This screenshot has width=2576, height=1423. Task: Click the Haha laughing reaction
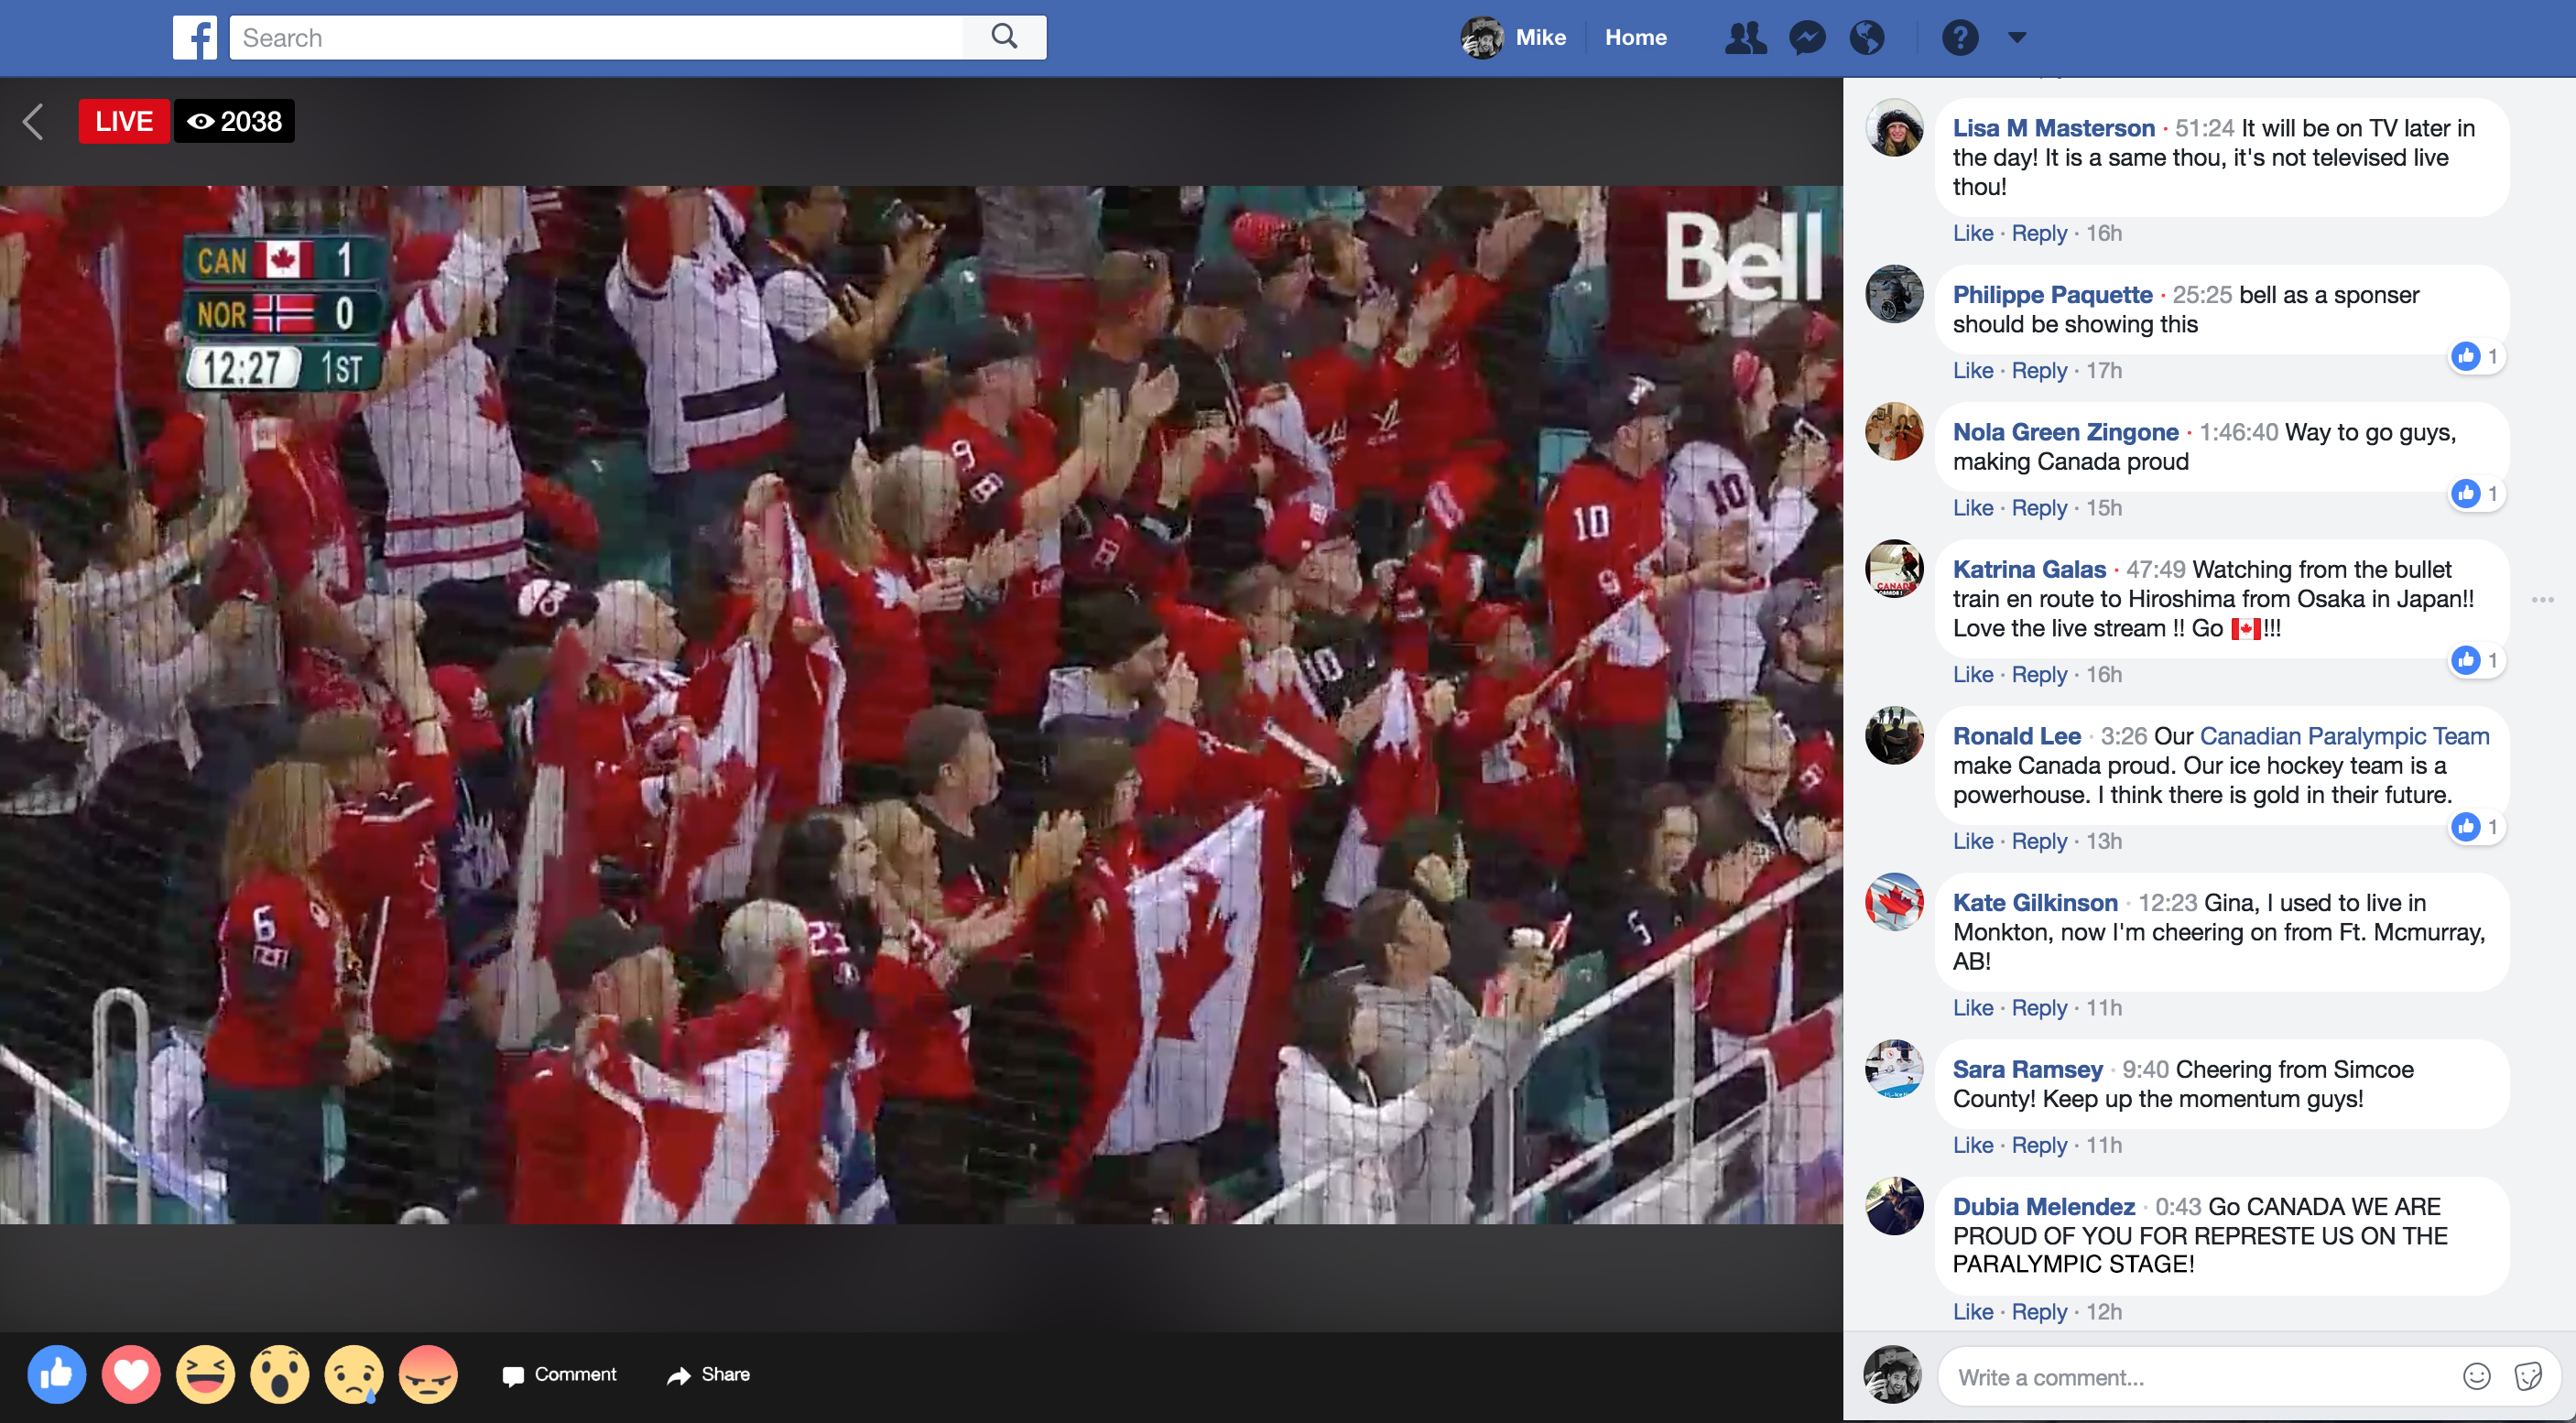tap(205, 1375)
